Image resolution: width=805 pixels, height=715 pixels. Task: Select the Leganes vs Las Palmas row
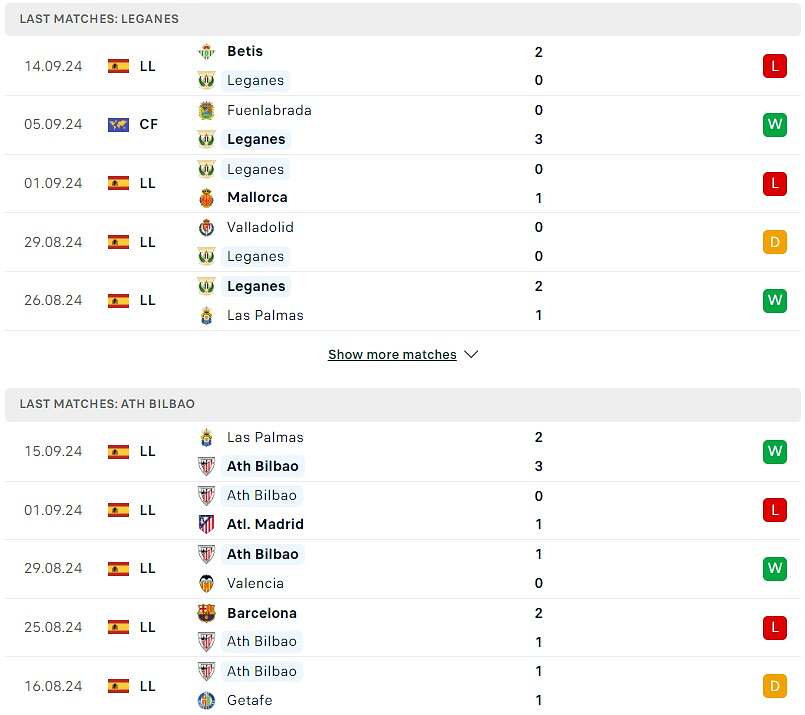click(x=400, y=301)
